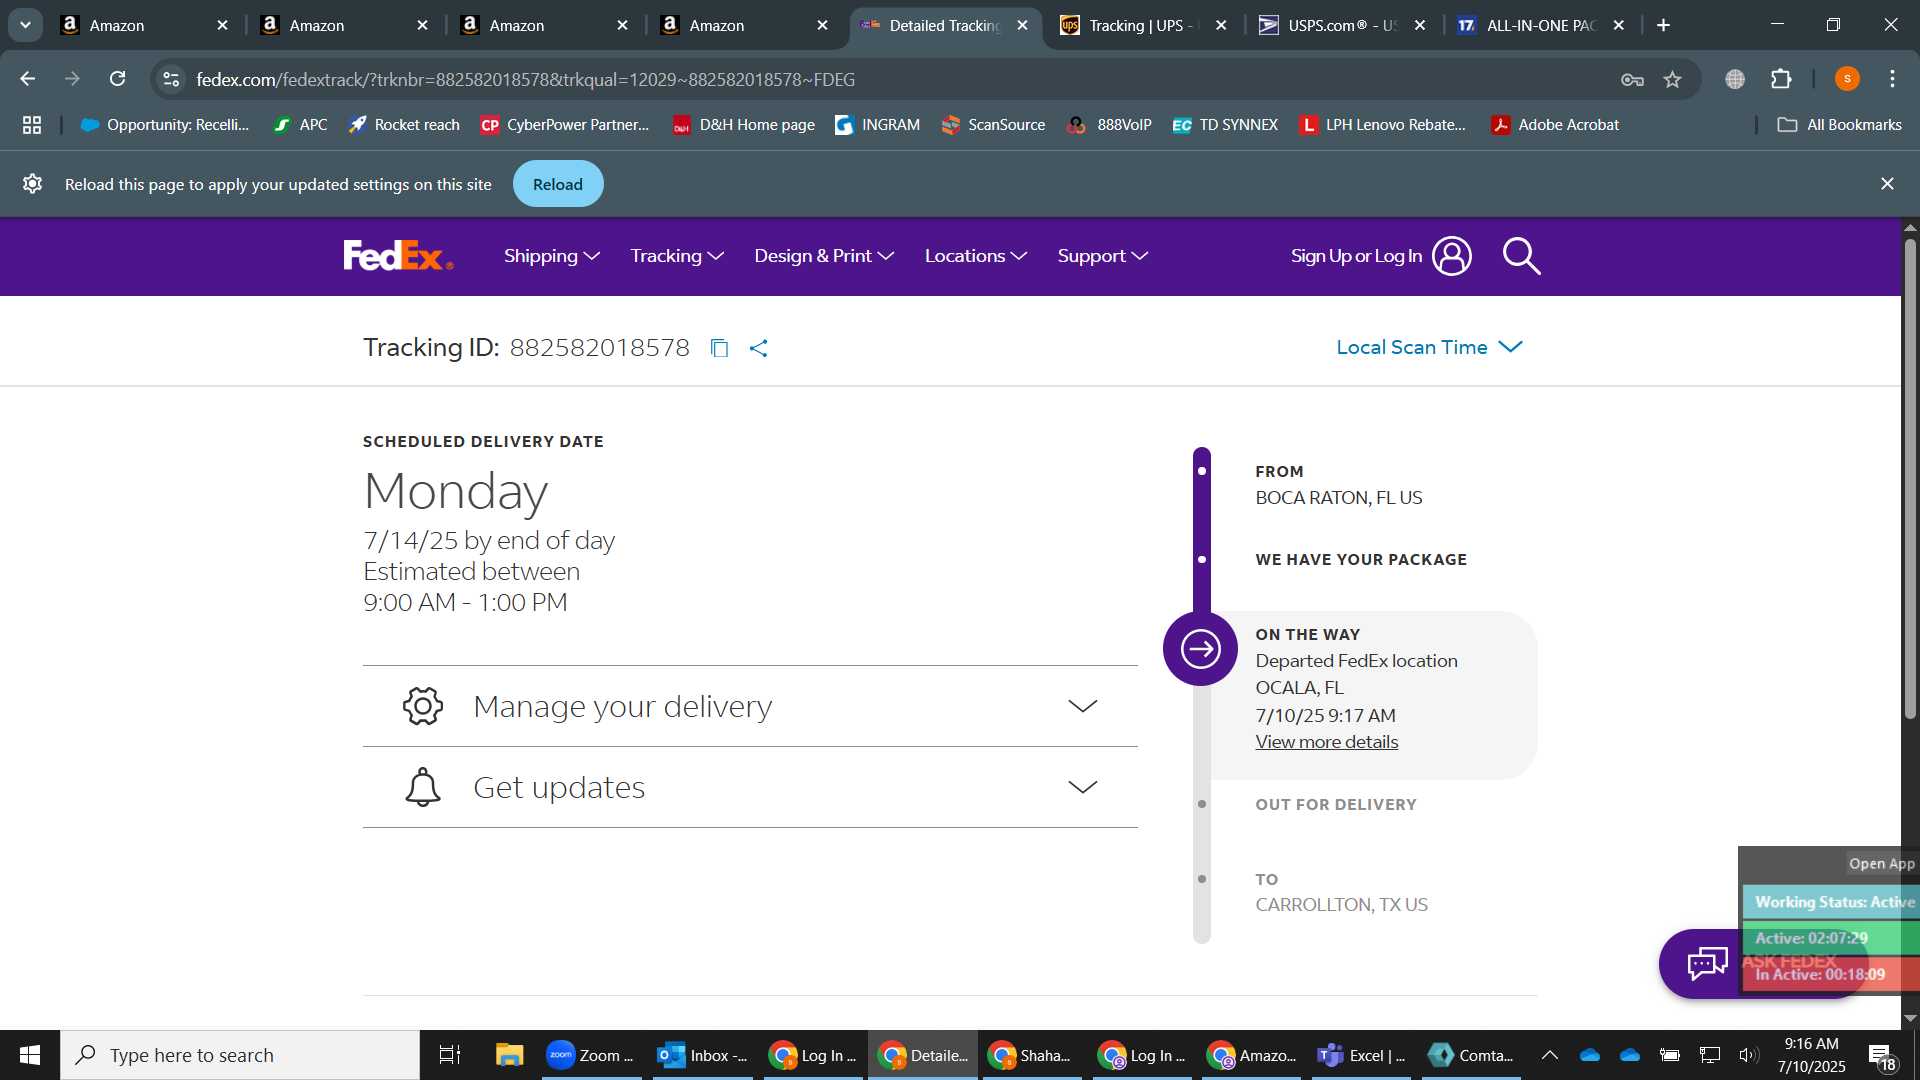This screenshot has width=1920, height=1080.
Task: Go to FedEx home via logo
Action: tap(398, 256)
